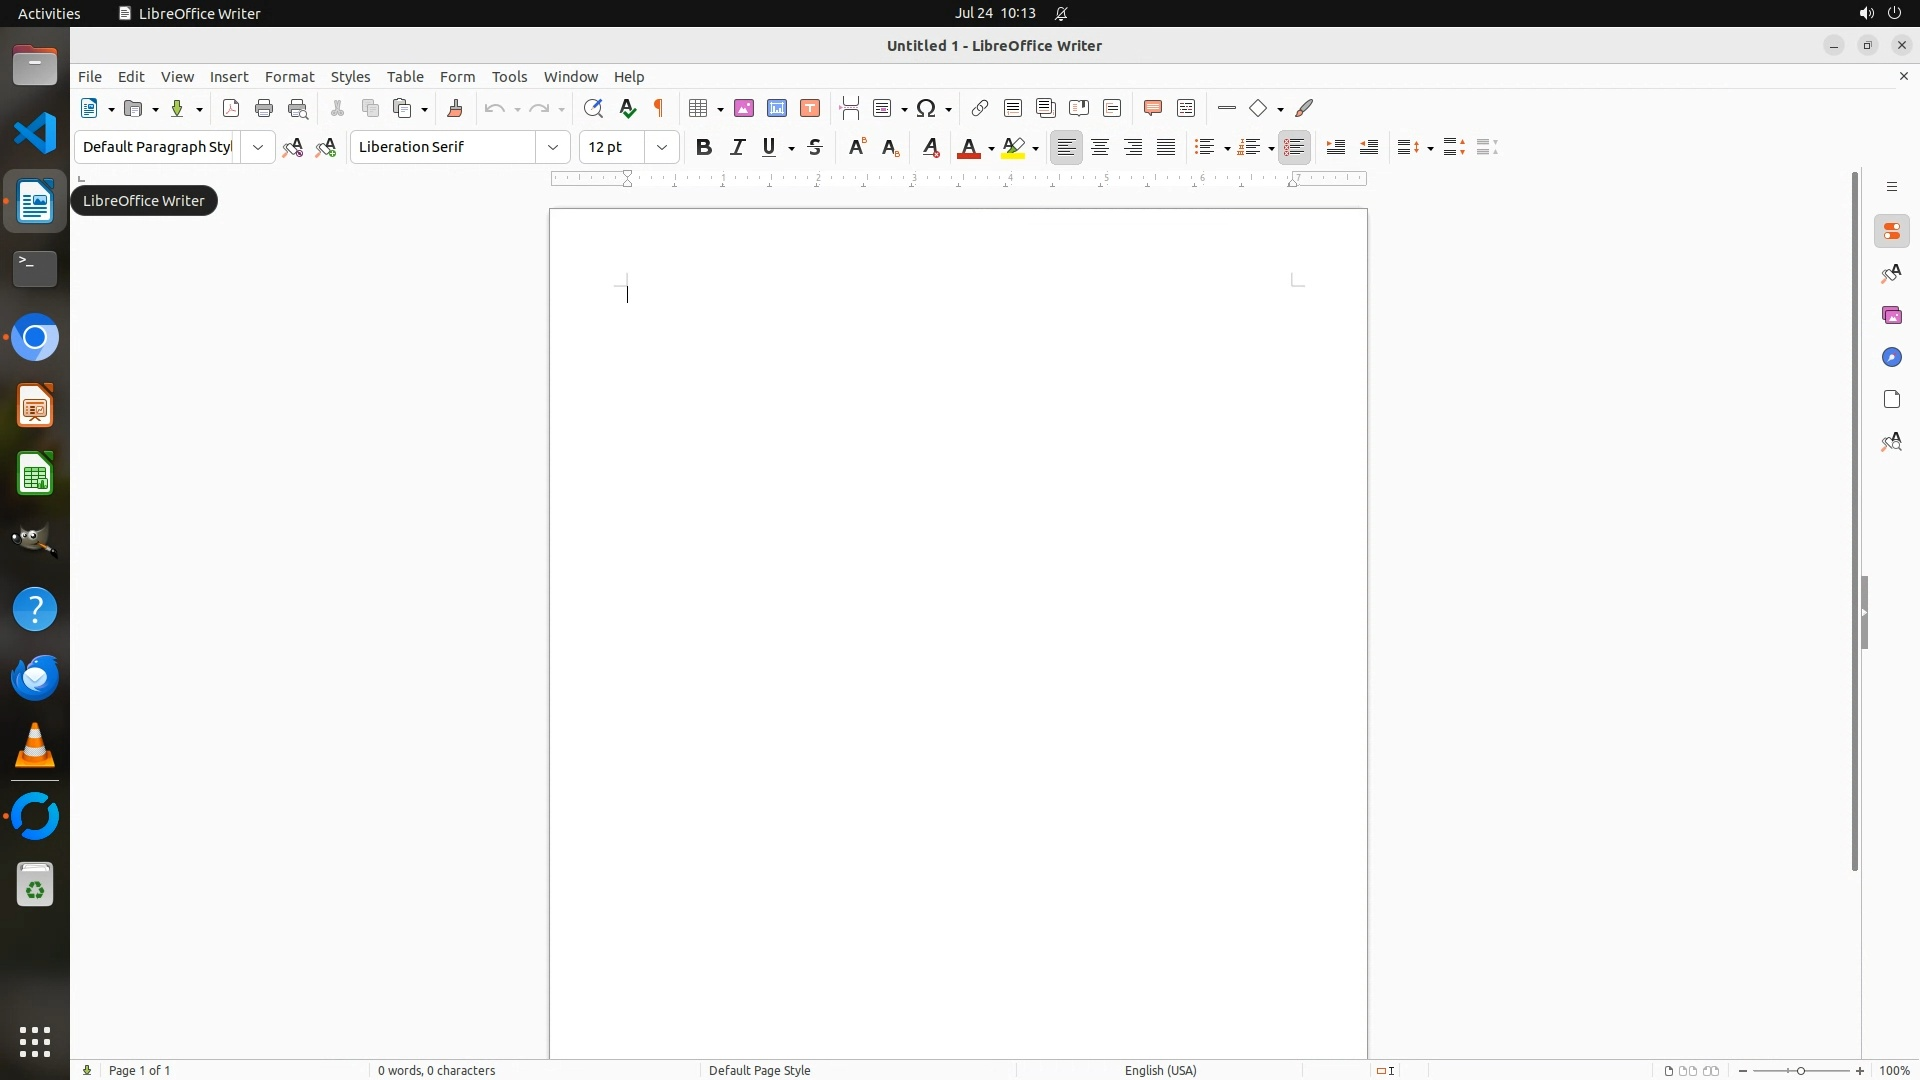1920x1080 pixels.
Task: Toggle Italic formatting
Action: 738,148
